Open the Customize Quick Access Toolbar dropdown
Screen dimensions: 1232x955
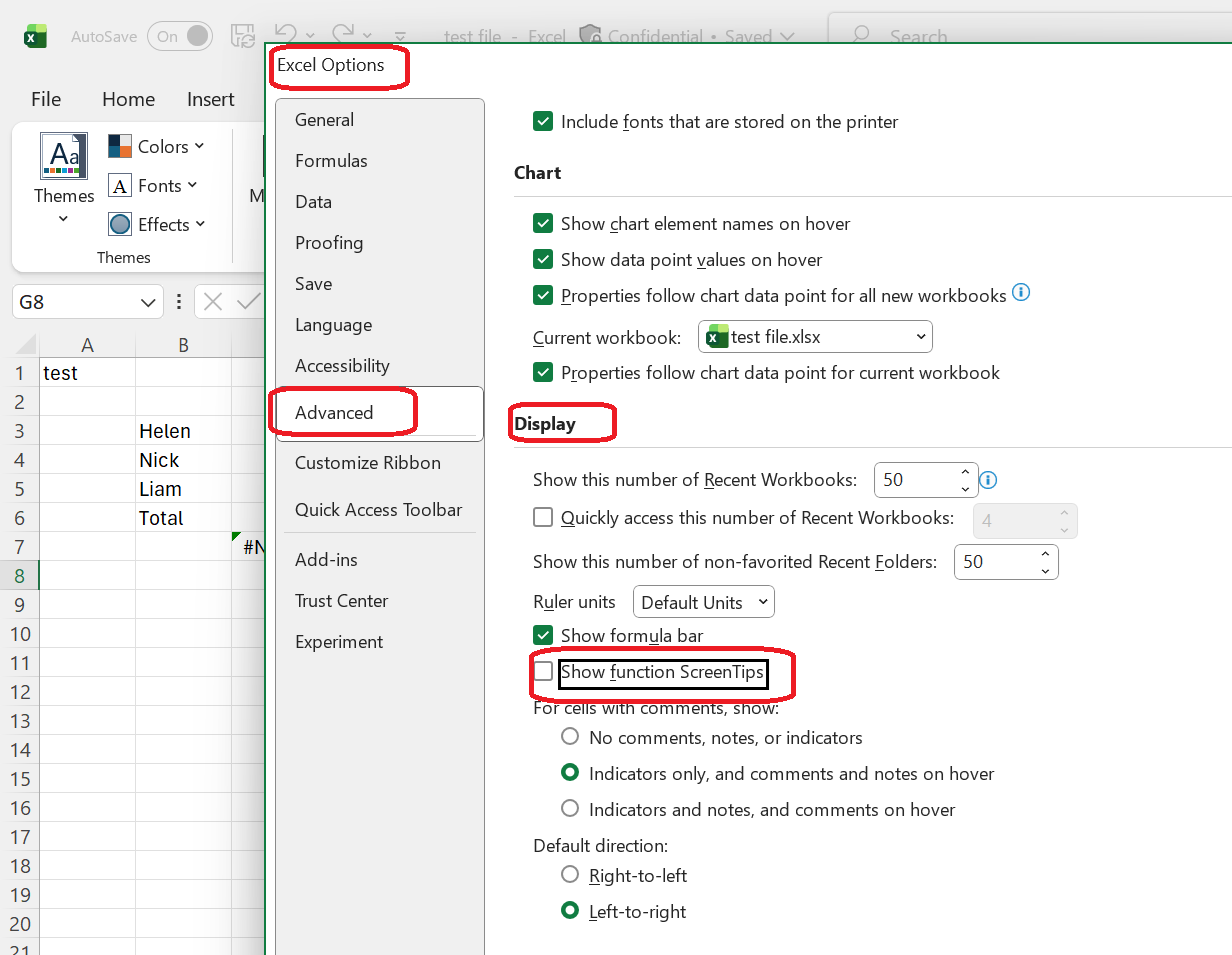(400, 36)
